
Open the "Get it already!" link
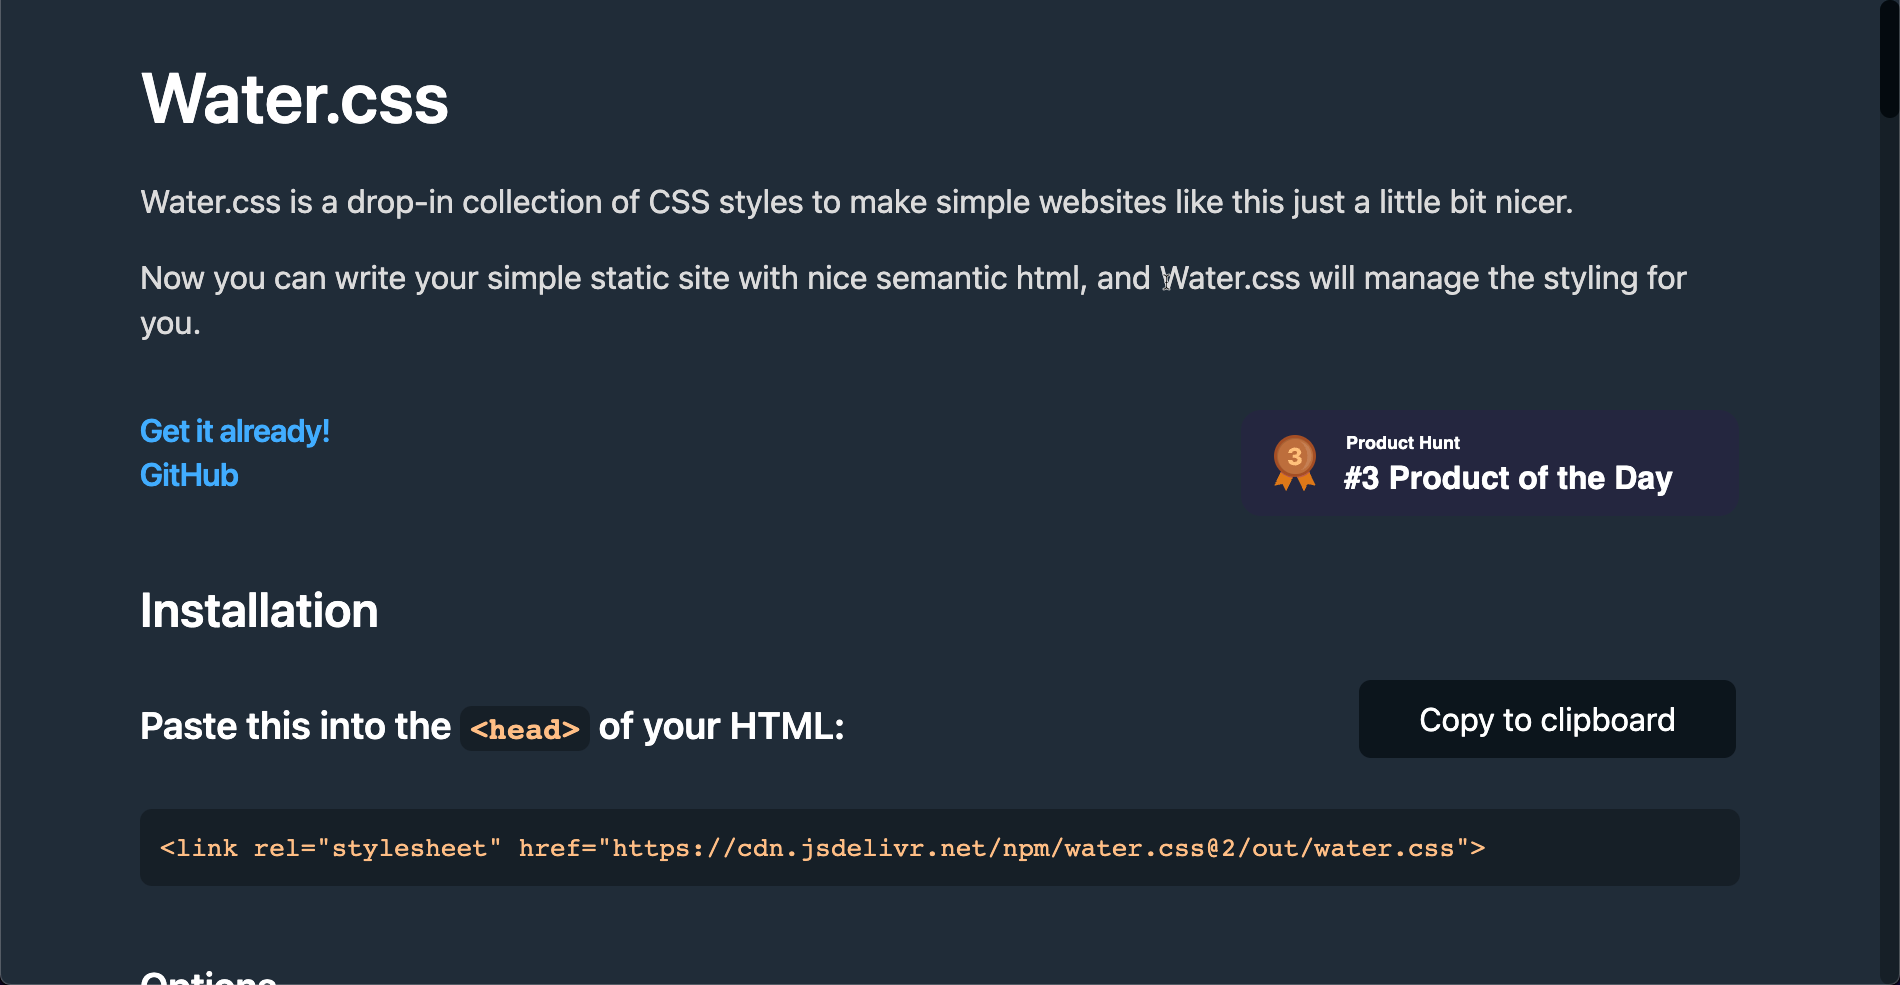235,431
